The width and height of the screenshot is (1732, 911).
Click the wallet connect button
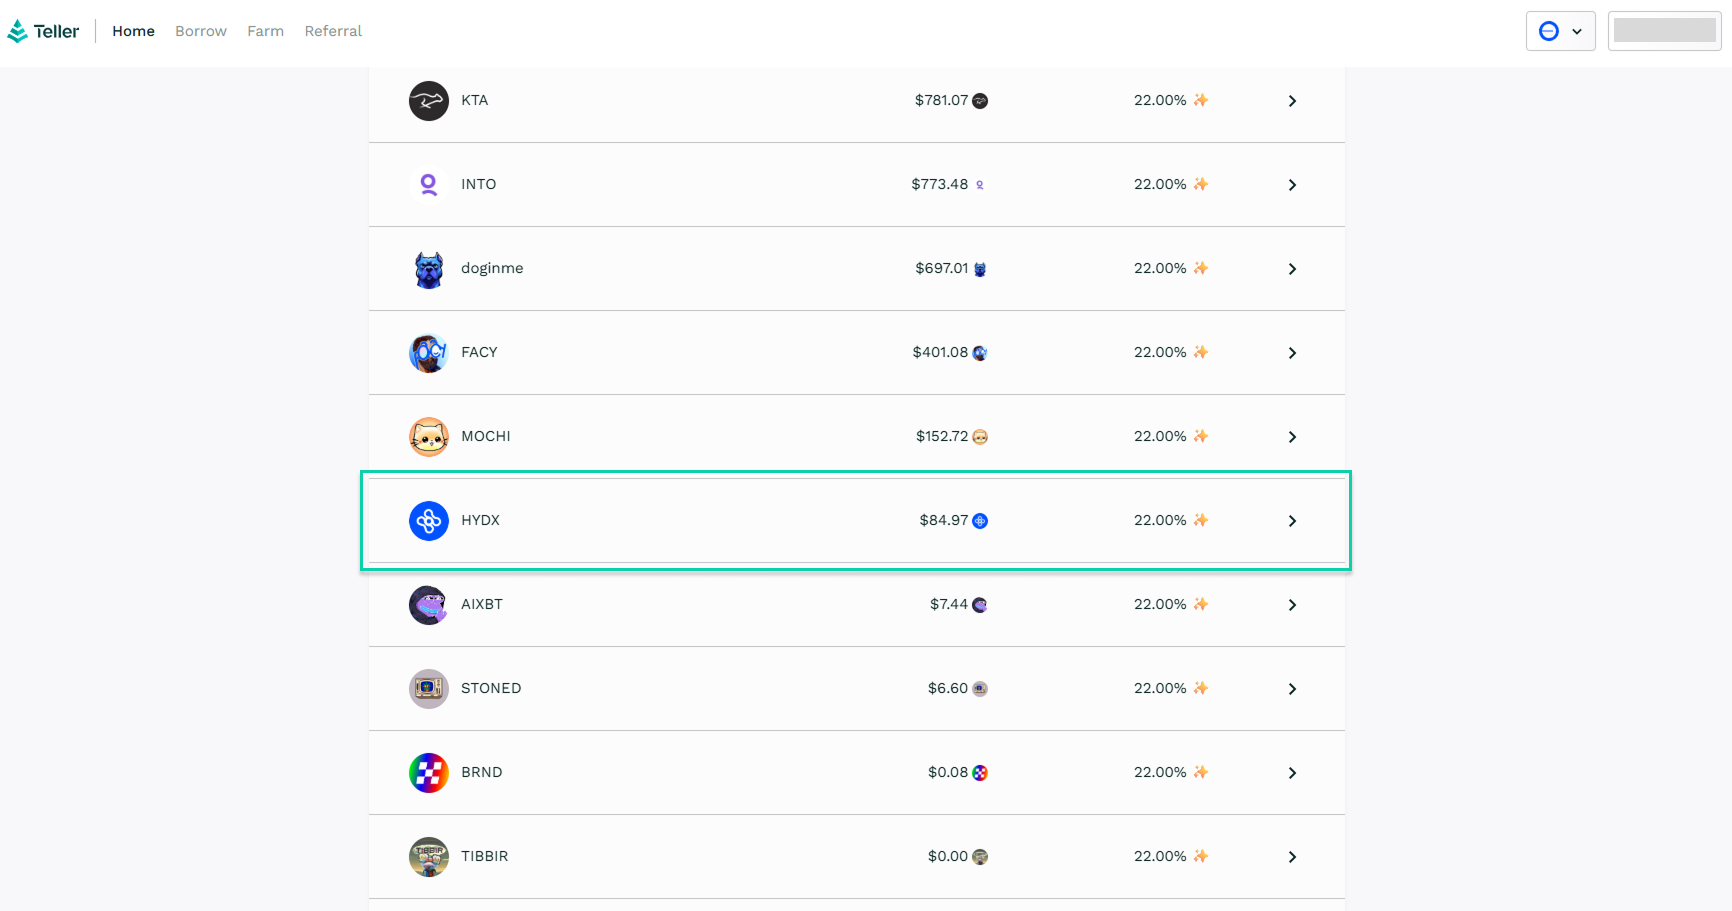tap(1664, 31)
